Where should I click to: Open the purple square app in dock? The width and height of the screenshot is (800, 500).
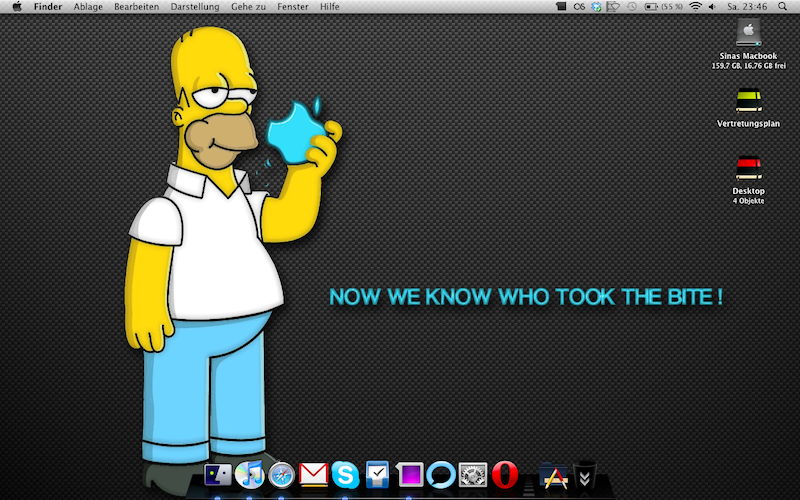[410, 474]
